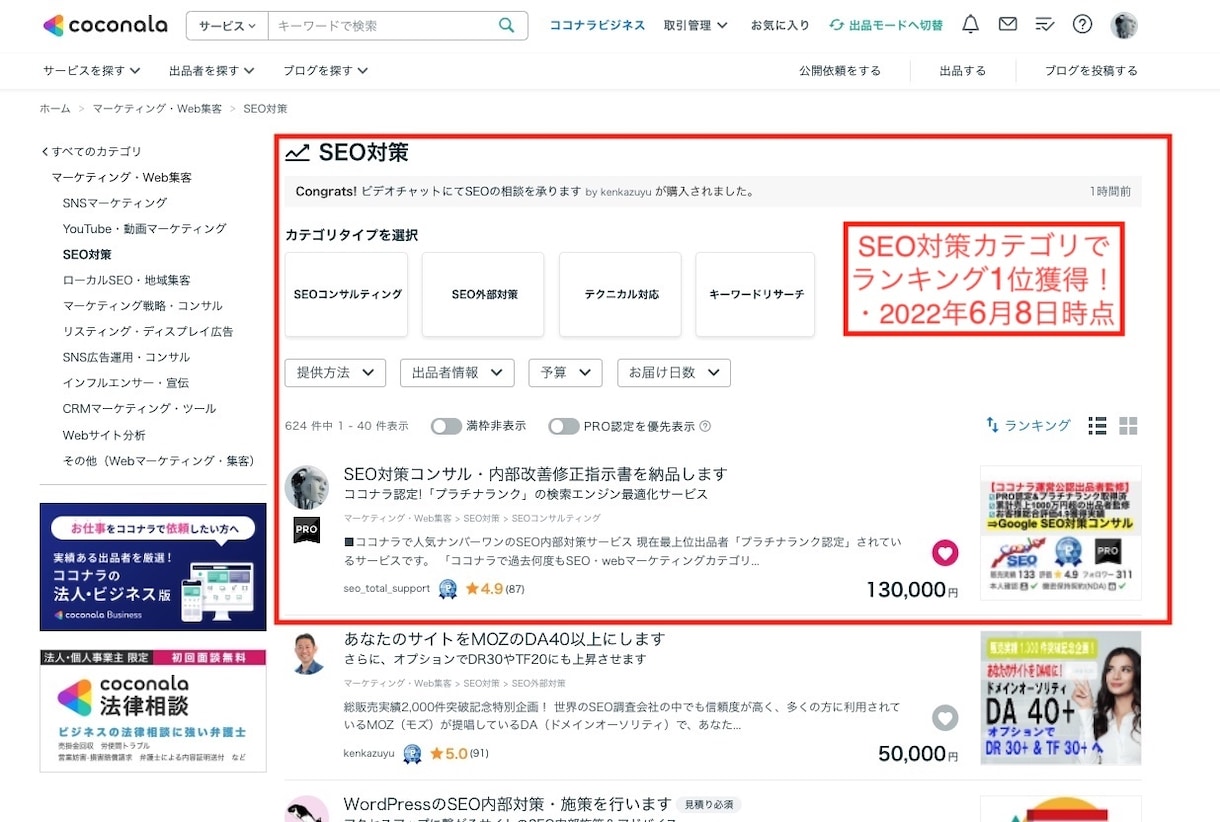This screenshot has width=1220, height=822.
Task: Open SEO対策コンサル・内部改善修正指示書 service title
Action: (x=535, y=474)
